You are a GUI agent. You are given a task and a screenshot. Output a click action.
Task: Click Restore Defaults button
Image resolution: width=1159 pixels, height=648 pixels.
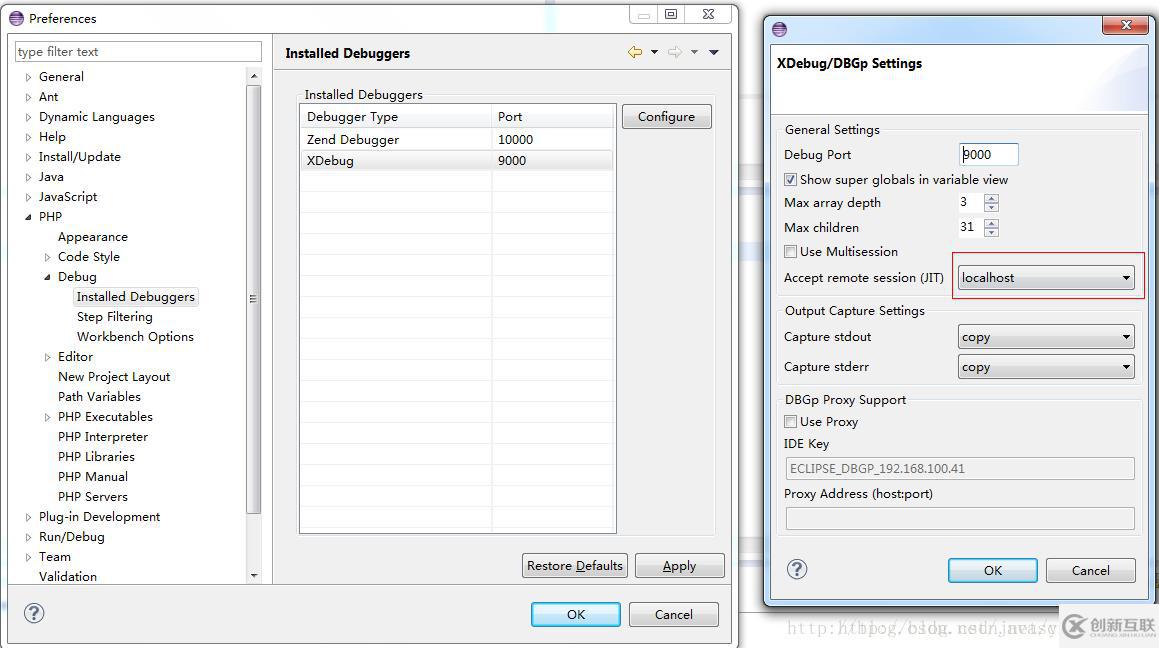click(x=574, y=565)
